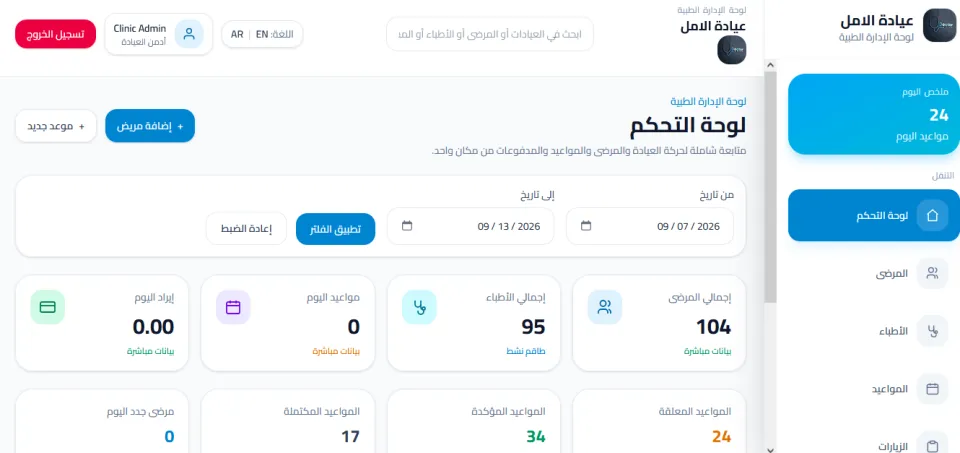Open the Clinic Admin profile box

pos(159,34)
